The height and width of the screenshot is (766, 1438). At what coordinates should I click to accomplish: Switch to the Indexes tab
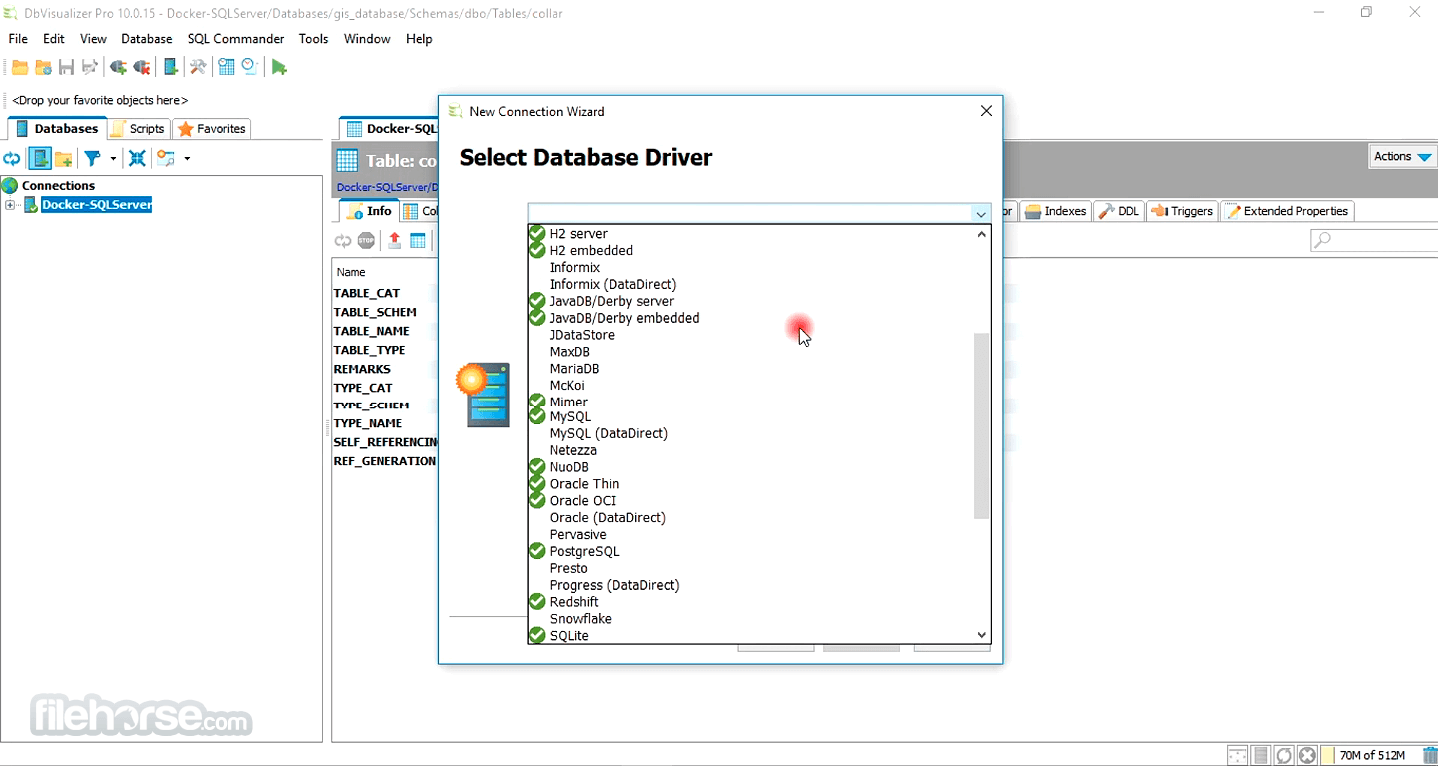point(1056,211)
